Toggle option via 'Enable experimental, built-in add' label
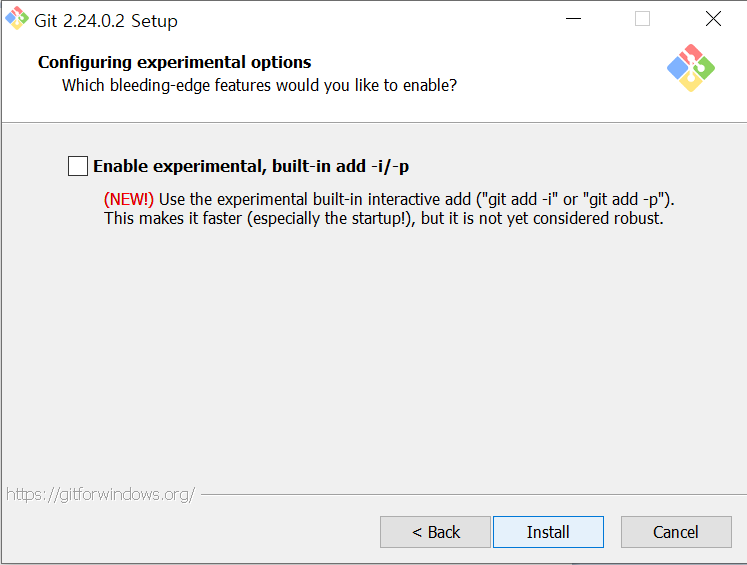The image size is (747, 565). 251,166
